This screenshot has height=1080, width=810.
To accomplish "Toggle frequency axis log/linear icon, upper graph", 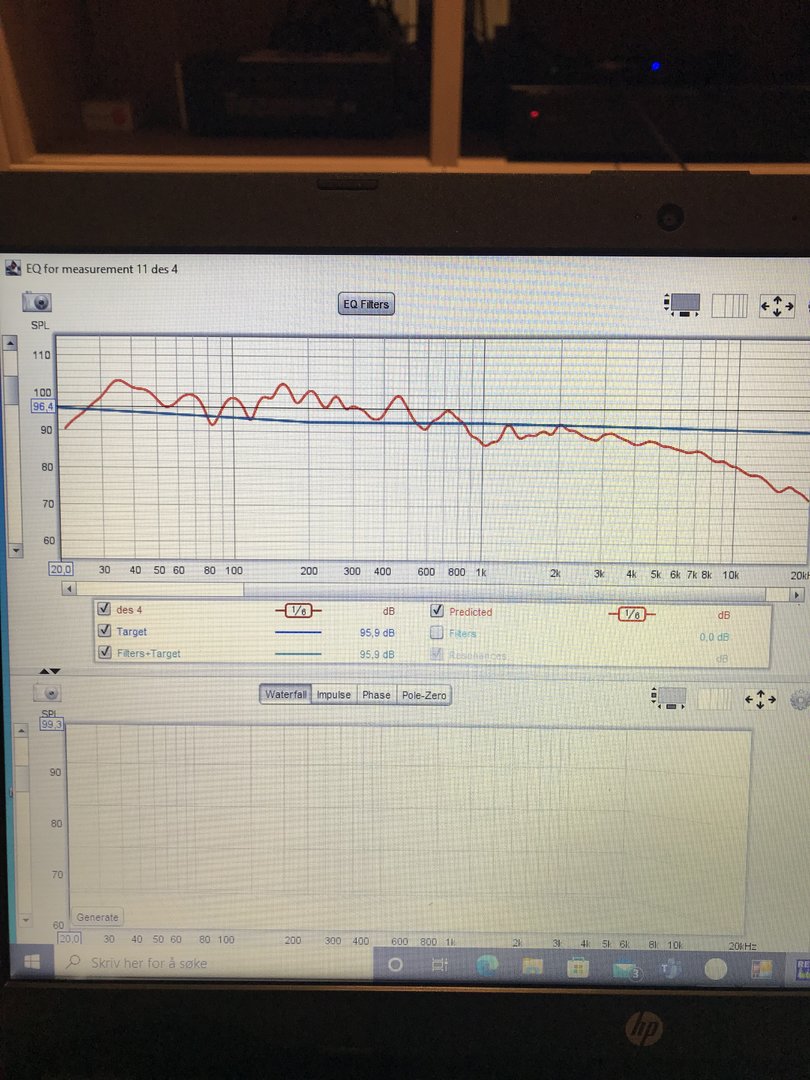I will click(729, 305).
